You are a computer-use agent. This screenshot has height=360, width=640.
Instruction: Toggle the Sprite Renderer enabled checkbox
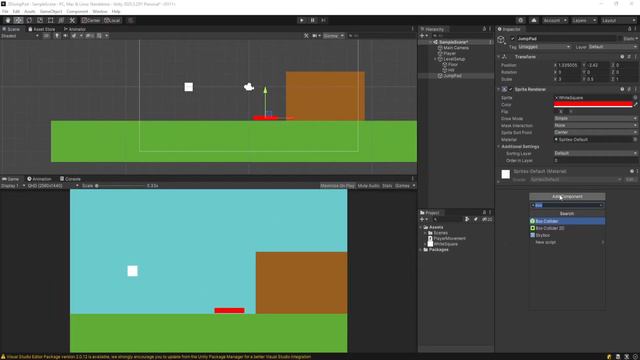(x=511, y=89)
